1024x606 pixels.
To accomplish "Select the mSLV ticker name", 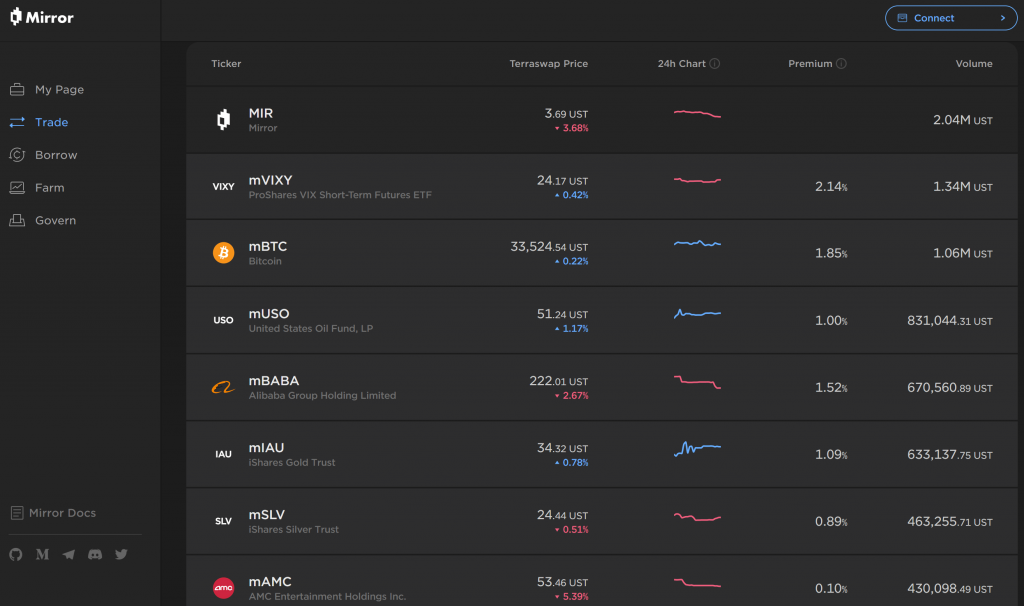I will (x=266, y=515).
